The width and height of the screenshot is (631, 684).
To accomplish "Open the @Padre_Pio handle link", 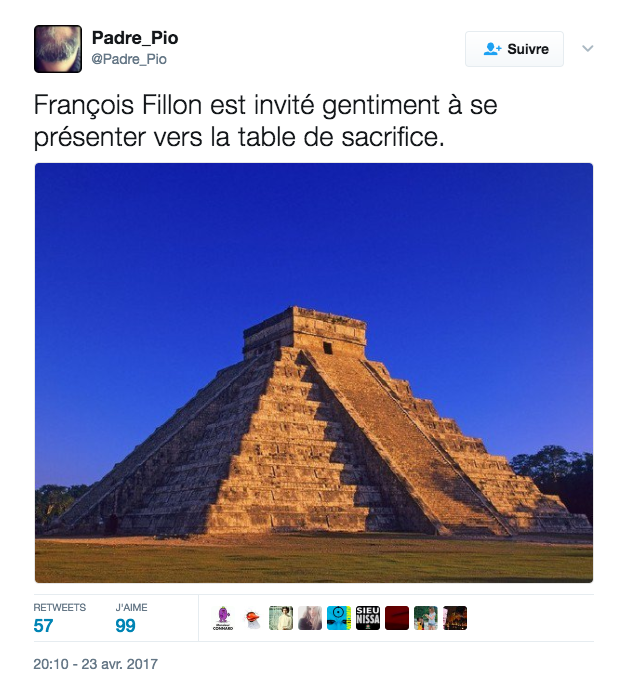I will pyautogui.click(x=129, y=59).
